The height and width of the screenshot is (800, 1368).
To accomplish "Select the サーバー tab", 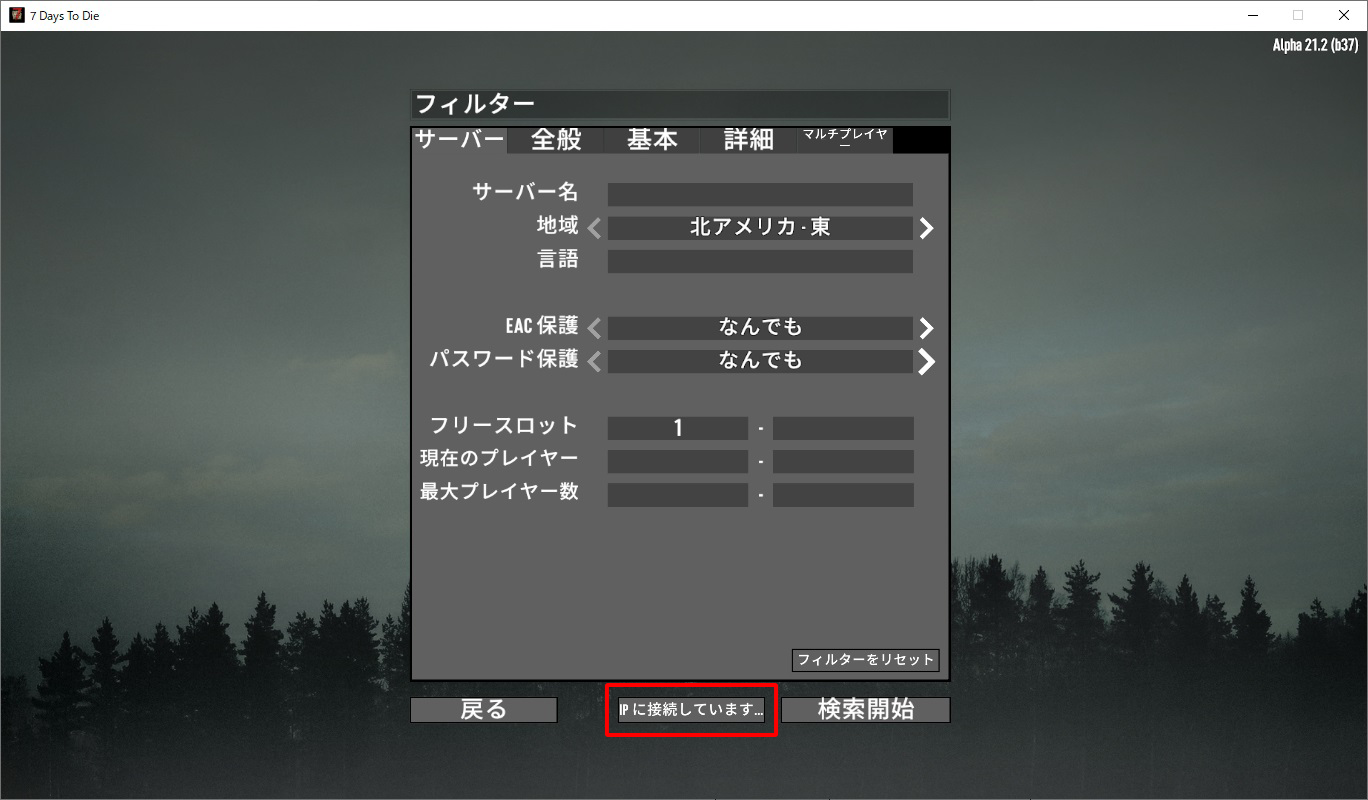I will 460,140.
